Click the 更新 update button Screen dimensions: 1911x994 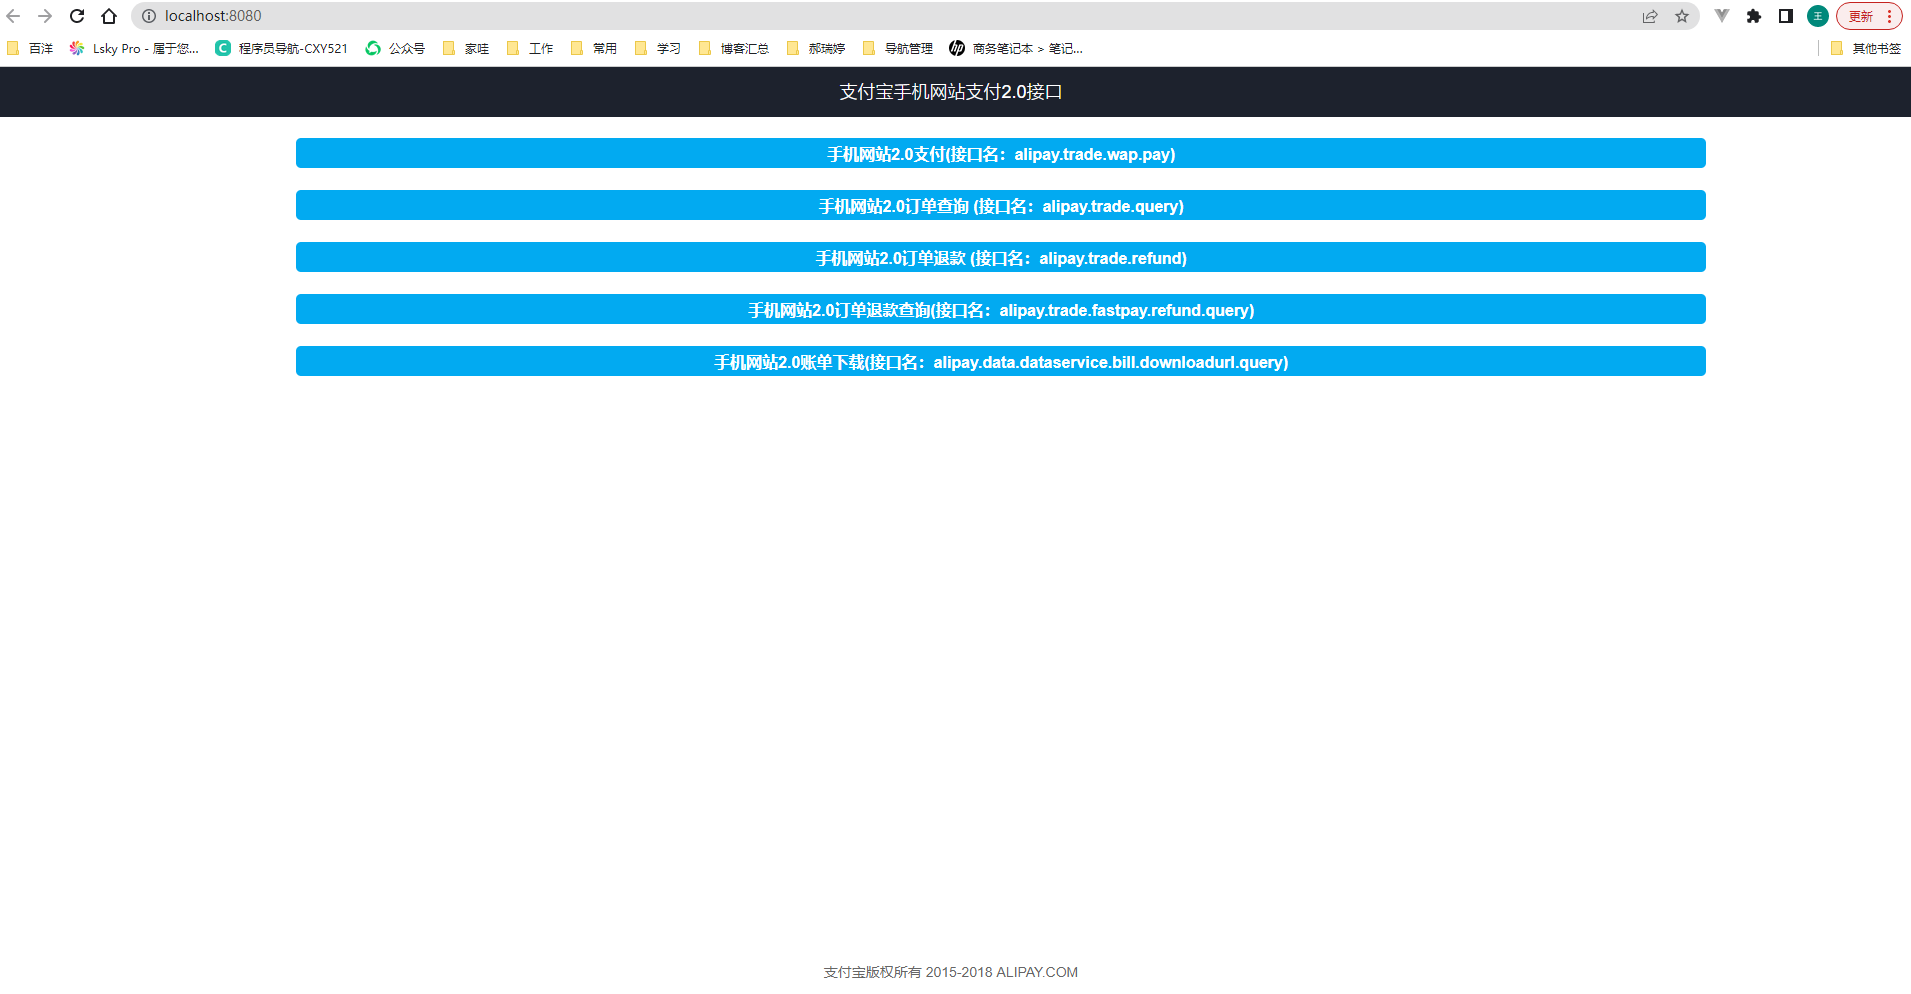(x=1860, y=16)
